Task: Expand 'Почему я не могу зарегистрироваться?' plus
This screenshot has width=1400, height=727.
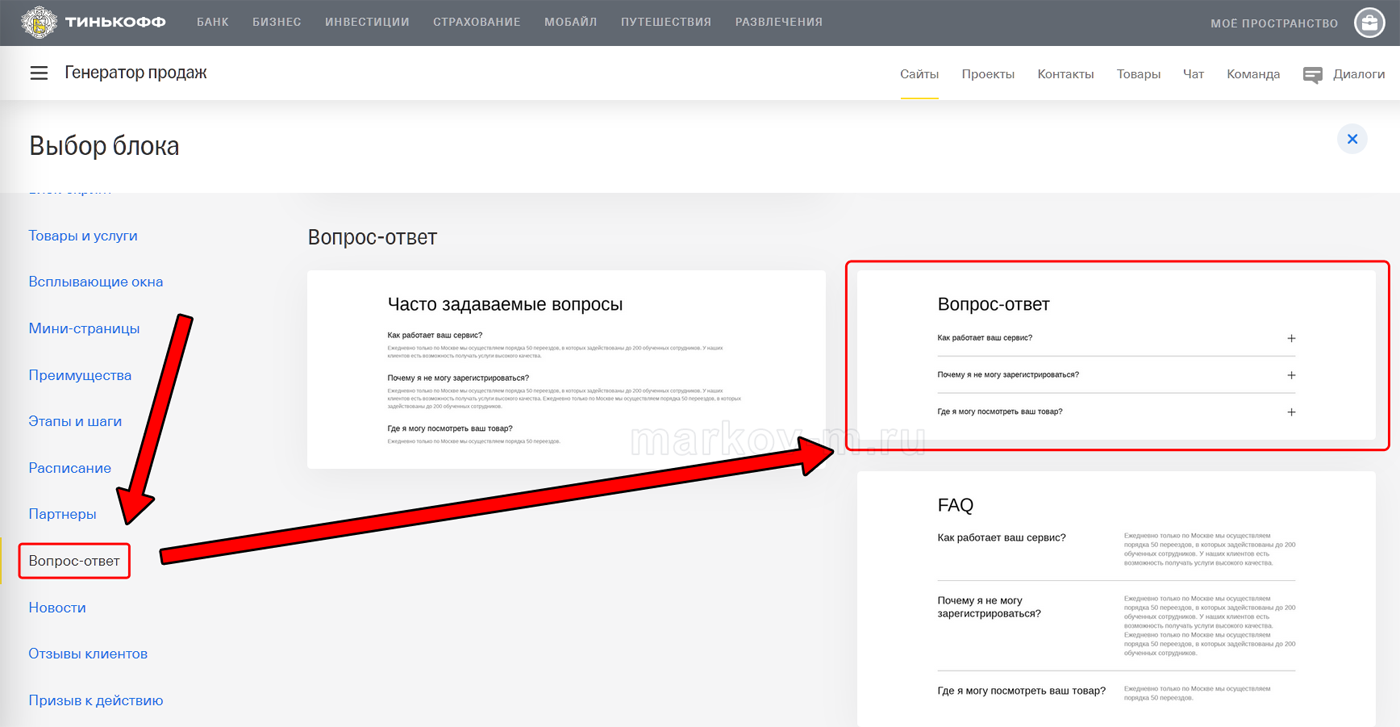Action: coord(1291,375)
